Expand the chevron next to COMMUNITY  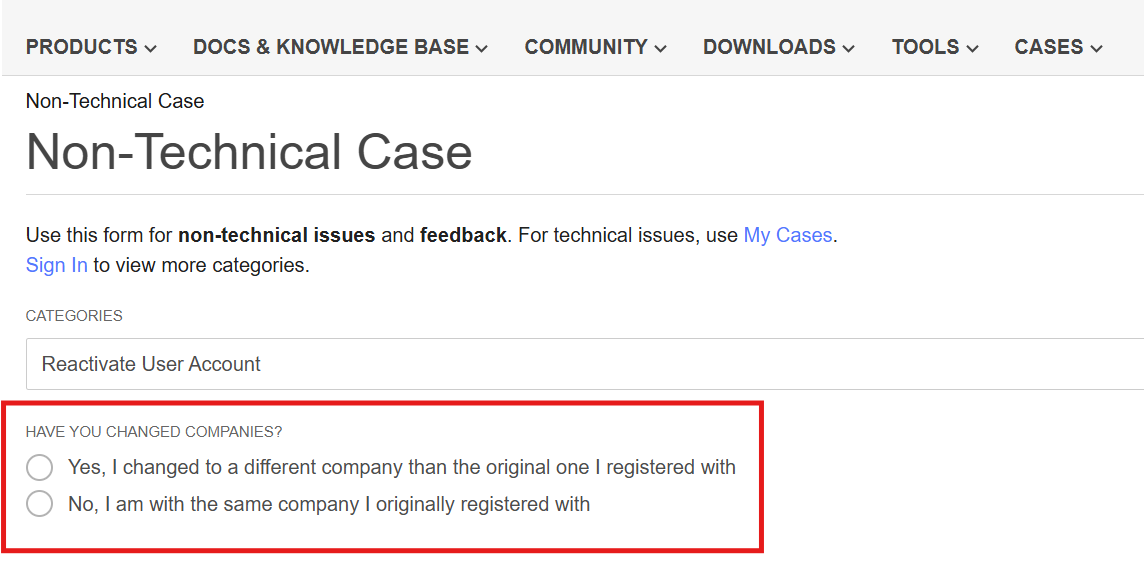(x=662, y=47)
